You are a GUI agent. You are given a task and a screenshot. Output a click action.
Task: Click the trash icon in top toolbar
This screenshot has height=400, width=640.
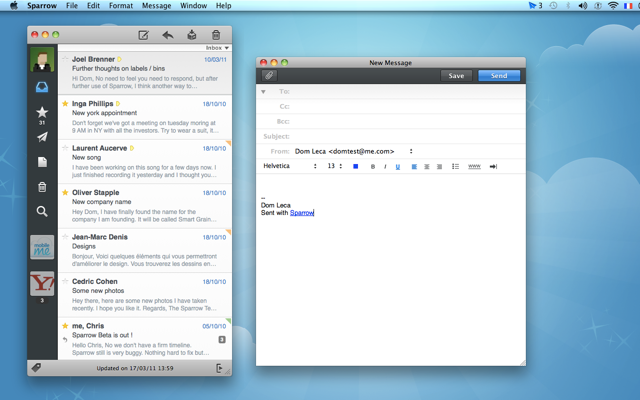[216, 36]
